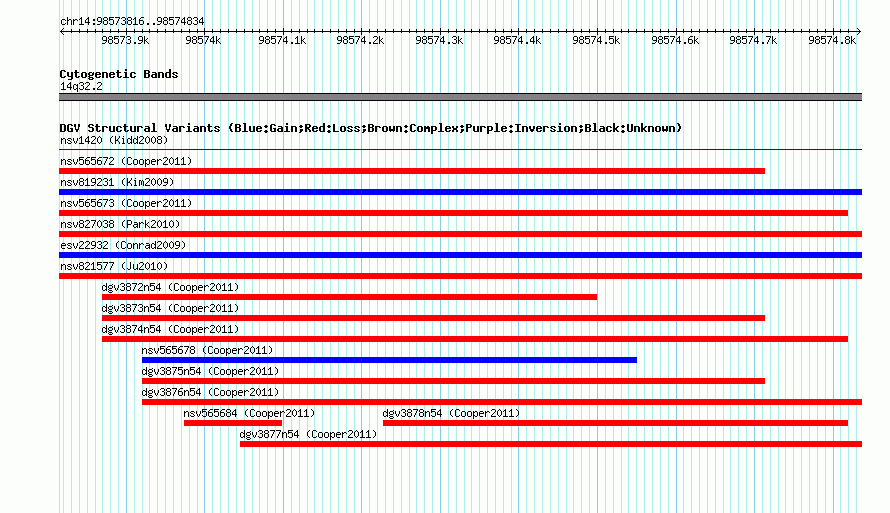Click the 14q32.2 band label
This screenshot has height=513, width=890.
(x=81, y=86)
